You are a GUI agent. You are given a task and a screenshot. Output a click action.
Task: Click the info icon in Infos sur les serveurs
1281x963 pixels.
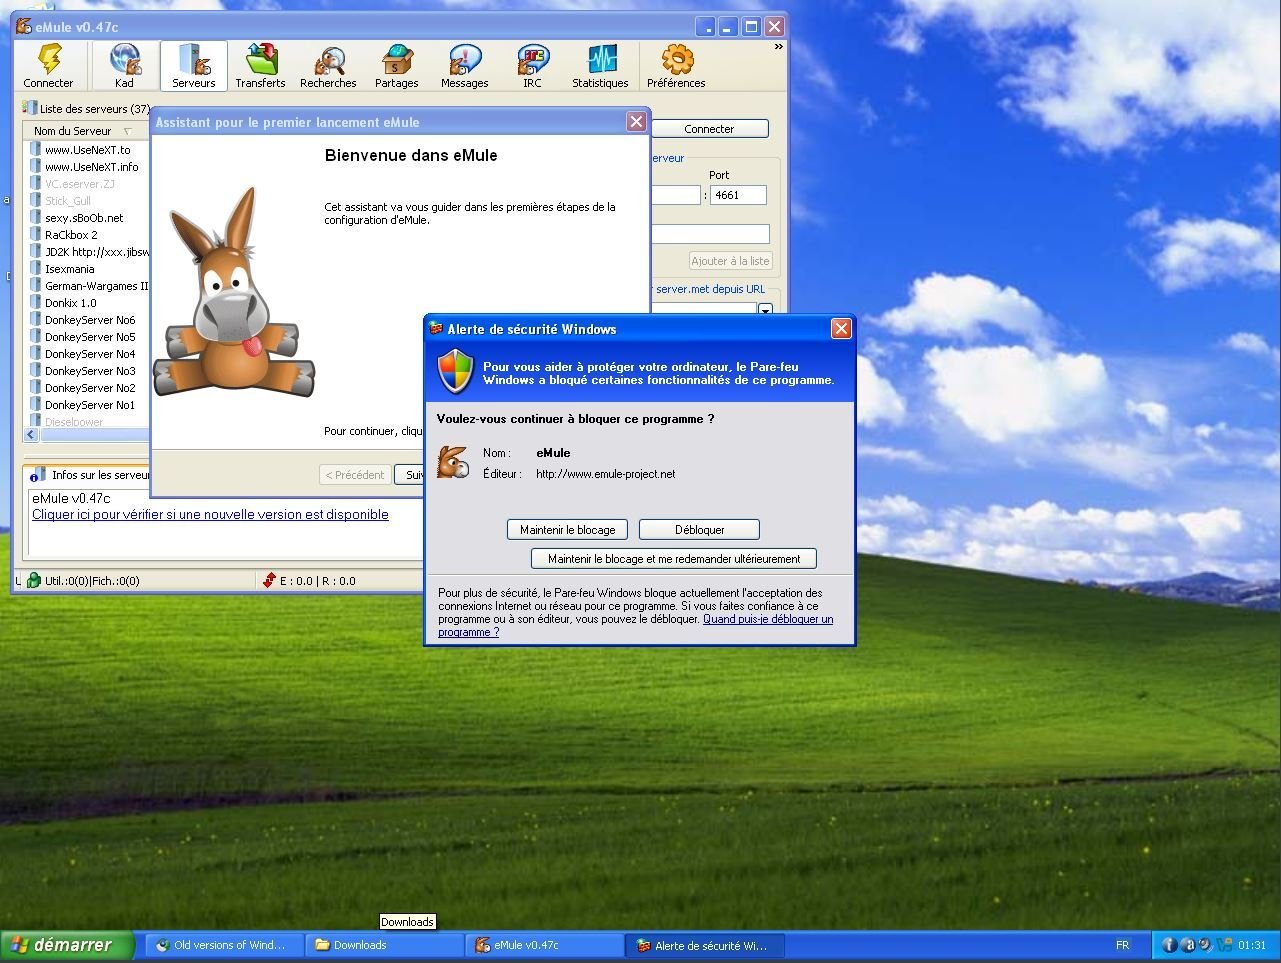(36, 475)
